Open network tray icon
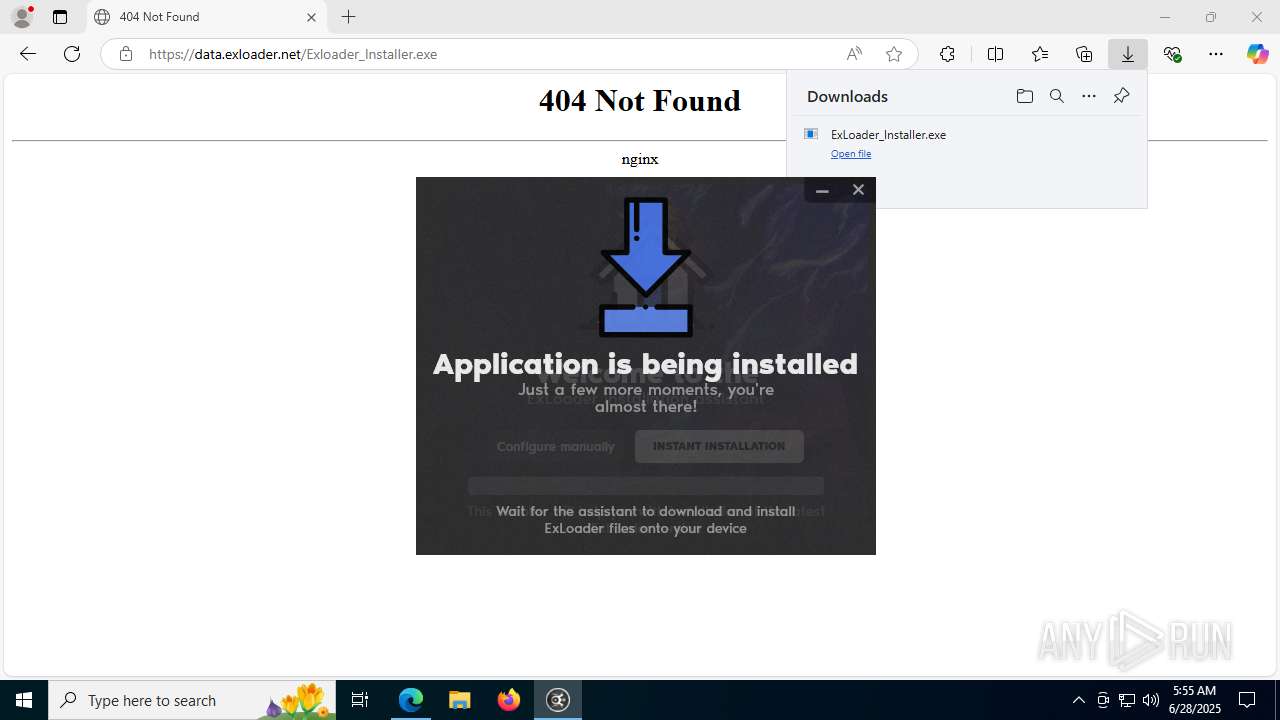Screen dimensions: 1280x720 (1127, 700)
